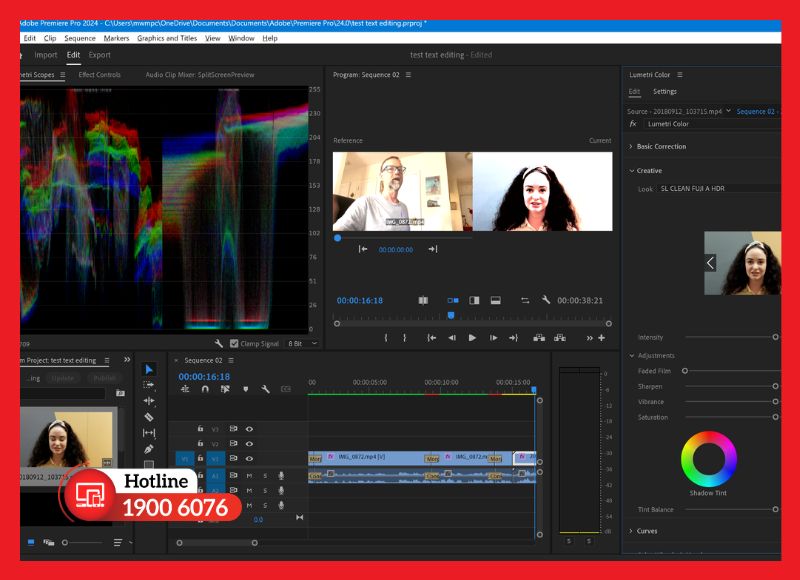Click the Lift button
The height and width of the screenshot is (580, 800).
tap(539, 338)
